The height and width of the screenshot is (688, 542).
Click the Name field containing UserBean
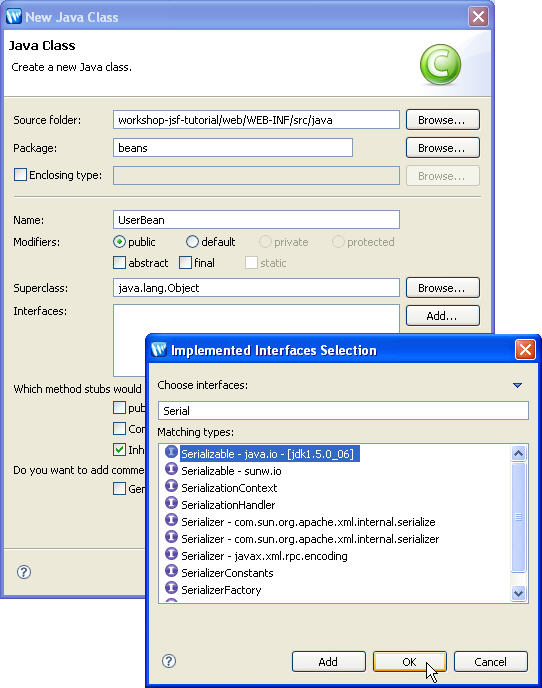(256, 220)
